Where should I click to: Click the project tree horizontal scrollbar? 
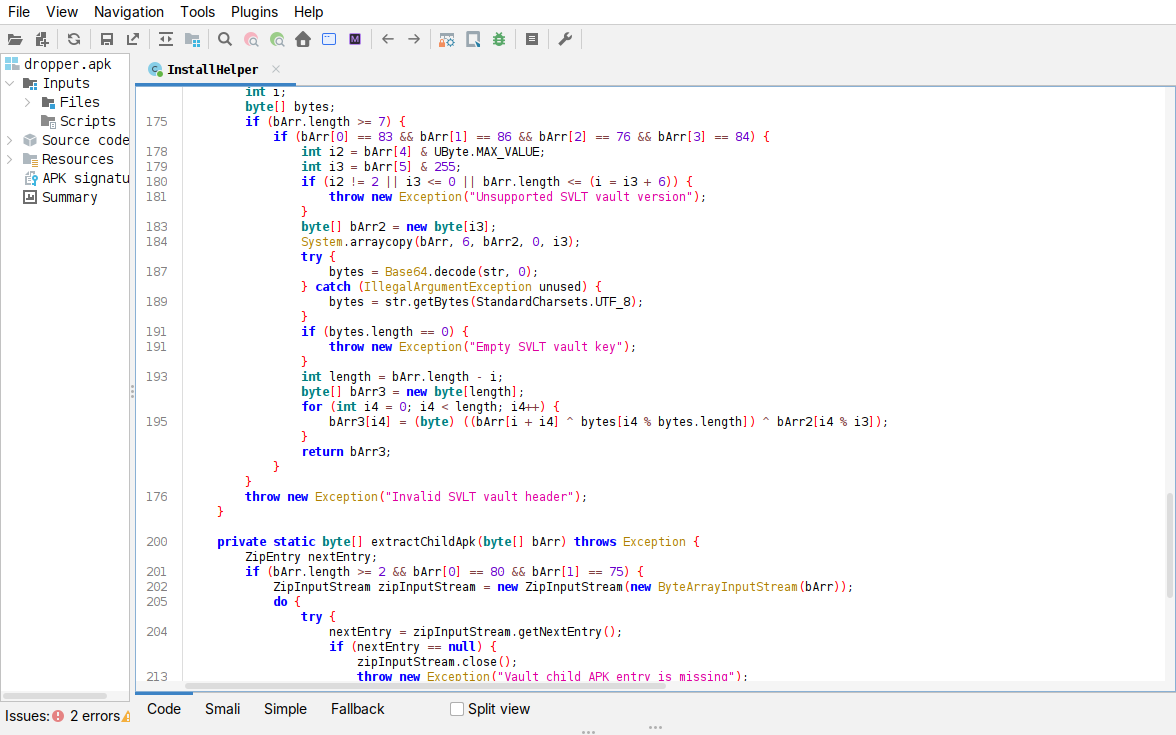click(x=55, y=696)
